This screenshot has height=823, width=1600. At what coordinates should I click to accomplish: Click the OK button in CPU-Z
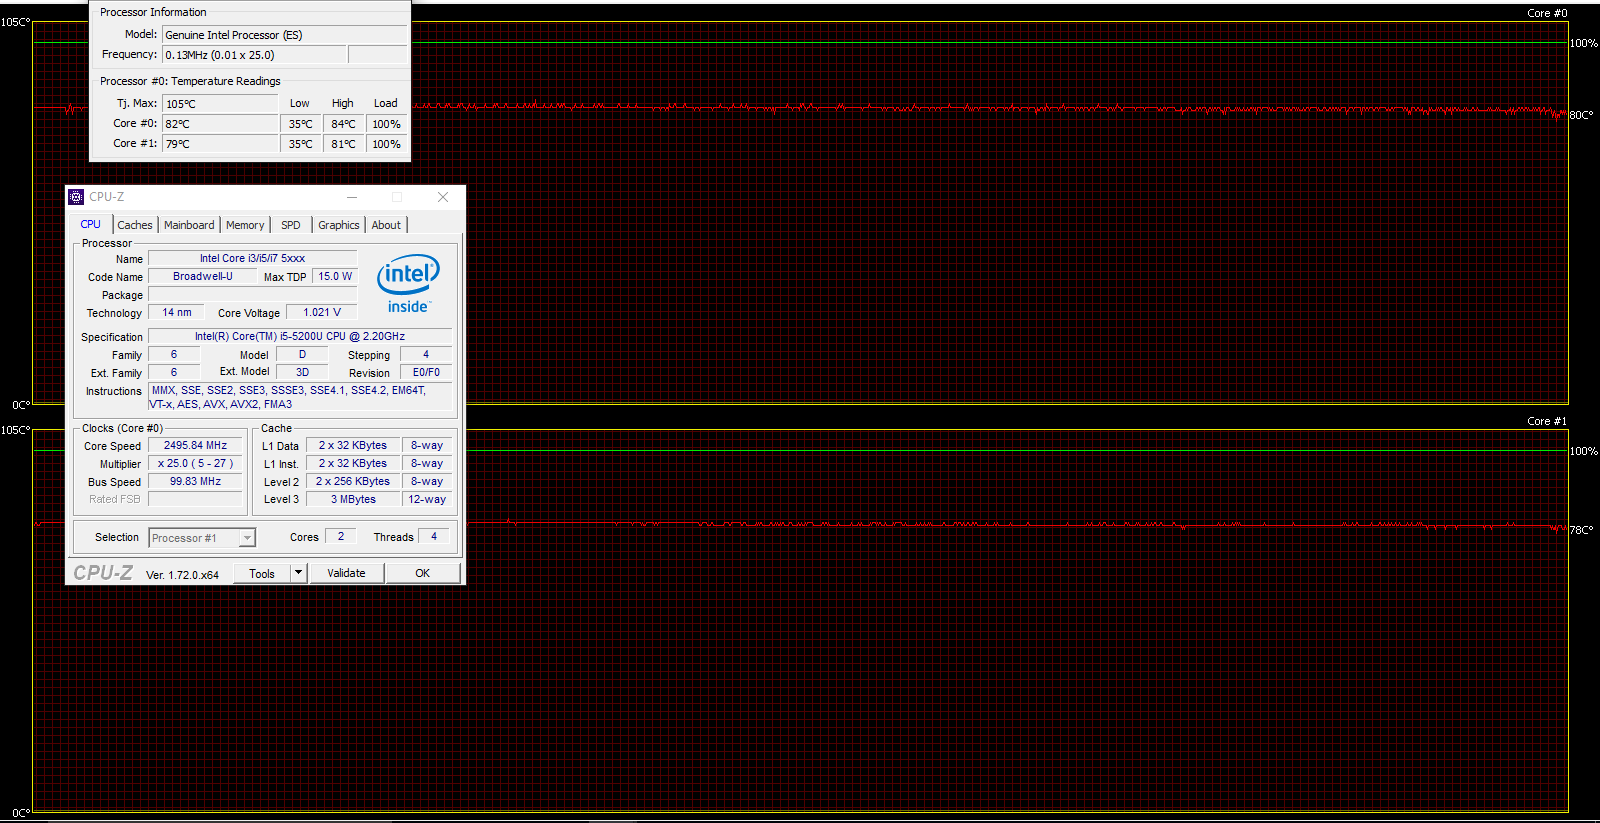pyautogui.click(x=423, y=573)
